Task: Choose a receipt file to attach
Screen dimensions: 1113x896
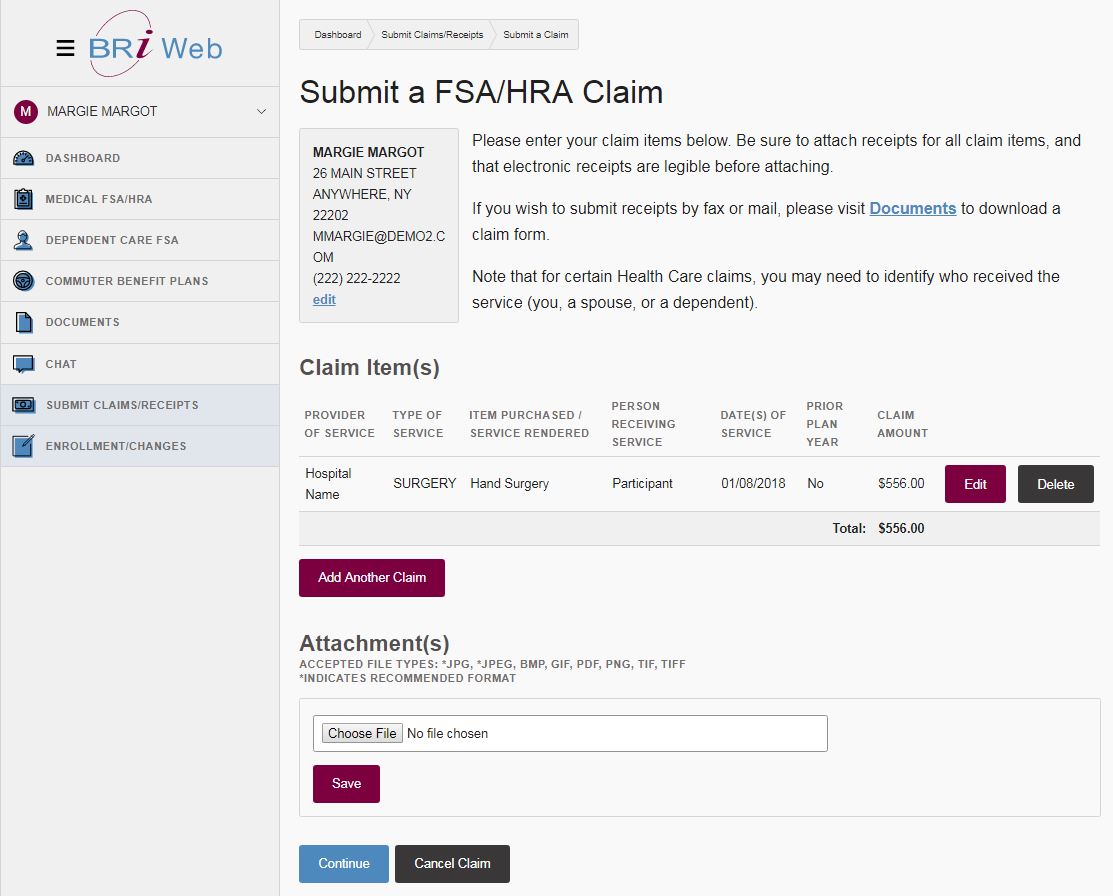Action: (x=361, y=733)
